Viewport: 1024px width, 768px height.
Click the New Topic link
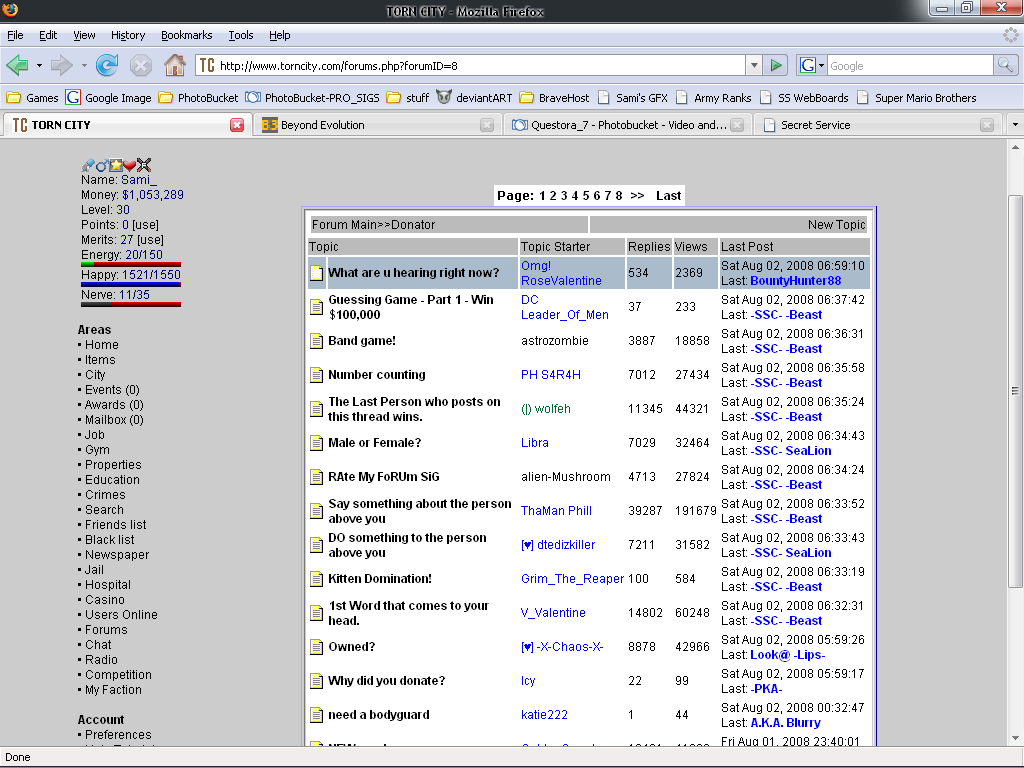coord(836,225)
